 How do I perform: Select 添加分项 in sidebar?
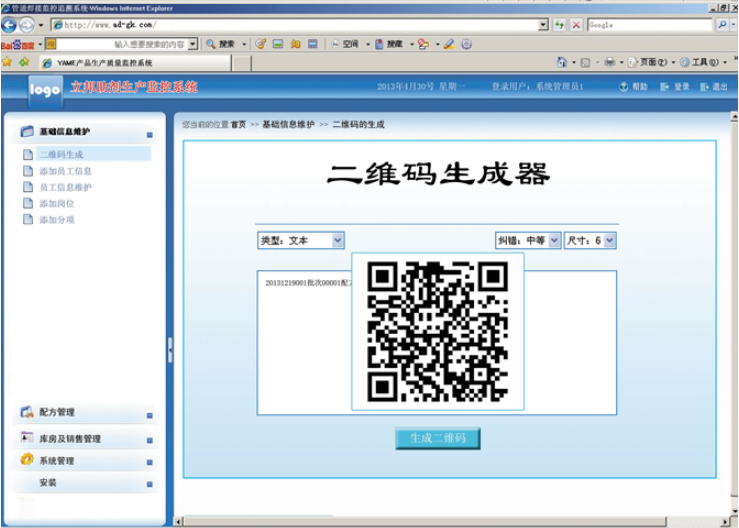[x=57, y=220]
